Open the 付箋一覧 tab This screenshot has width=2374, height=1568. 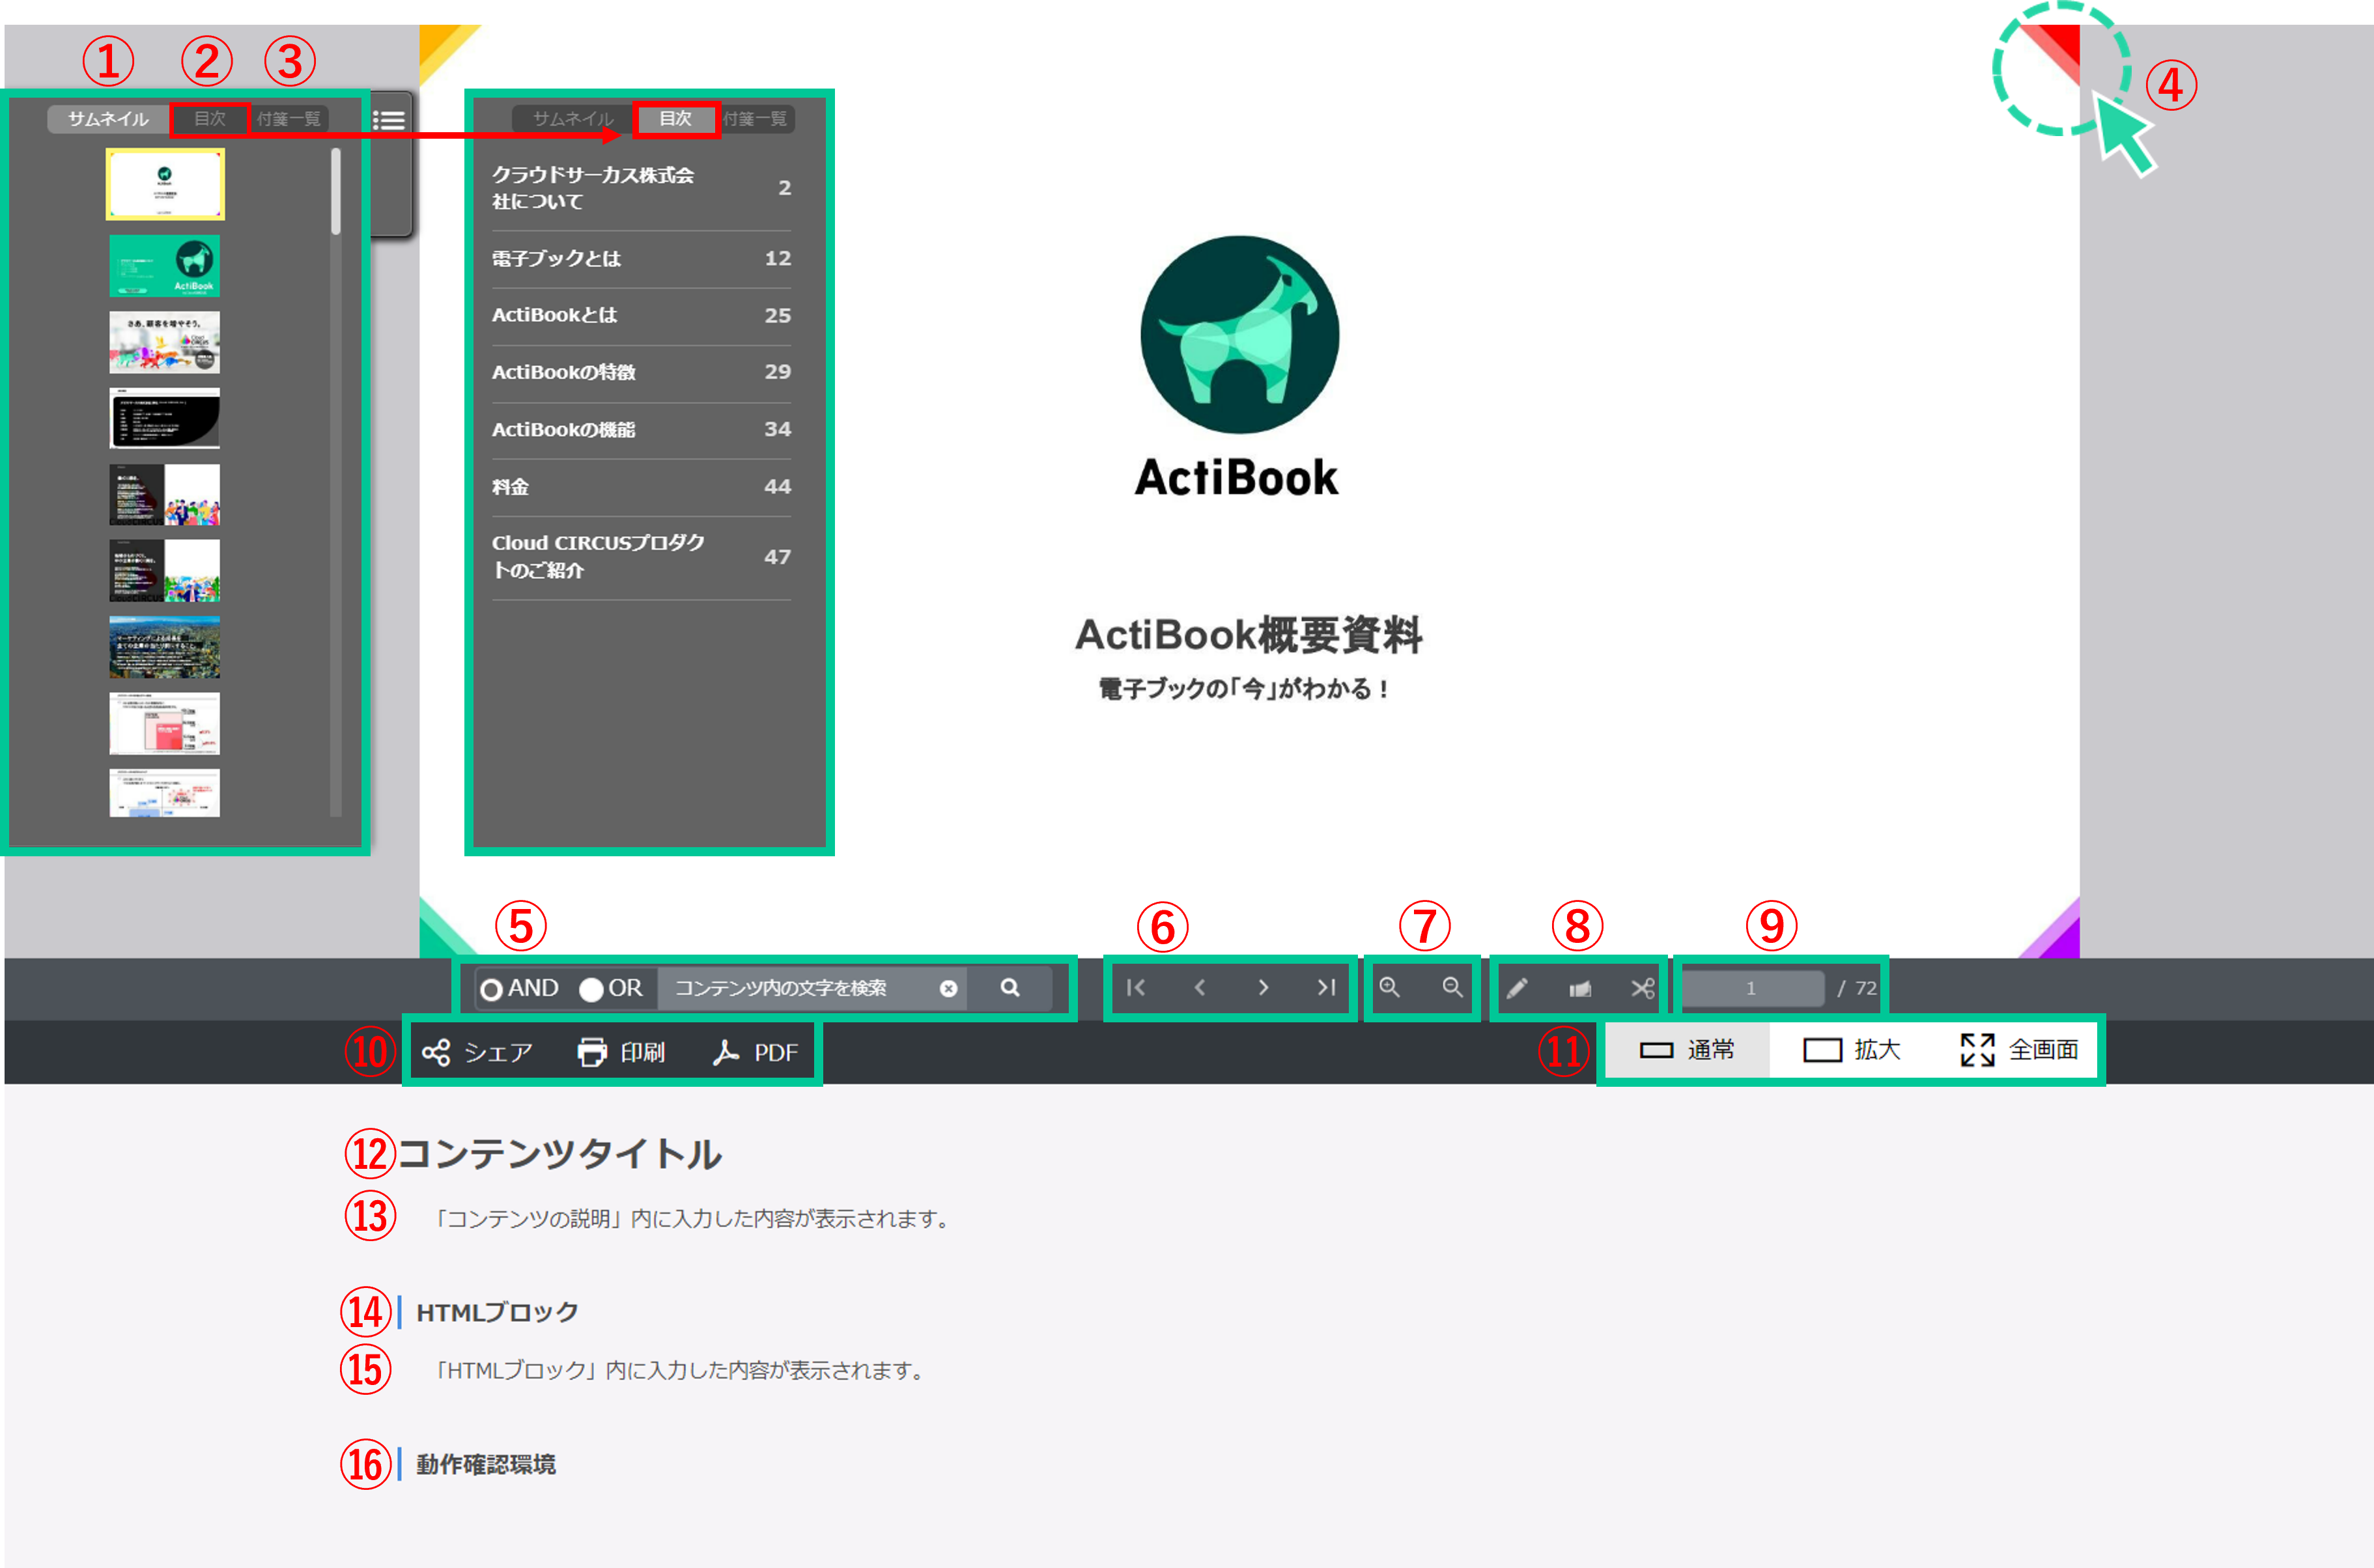288,119
